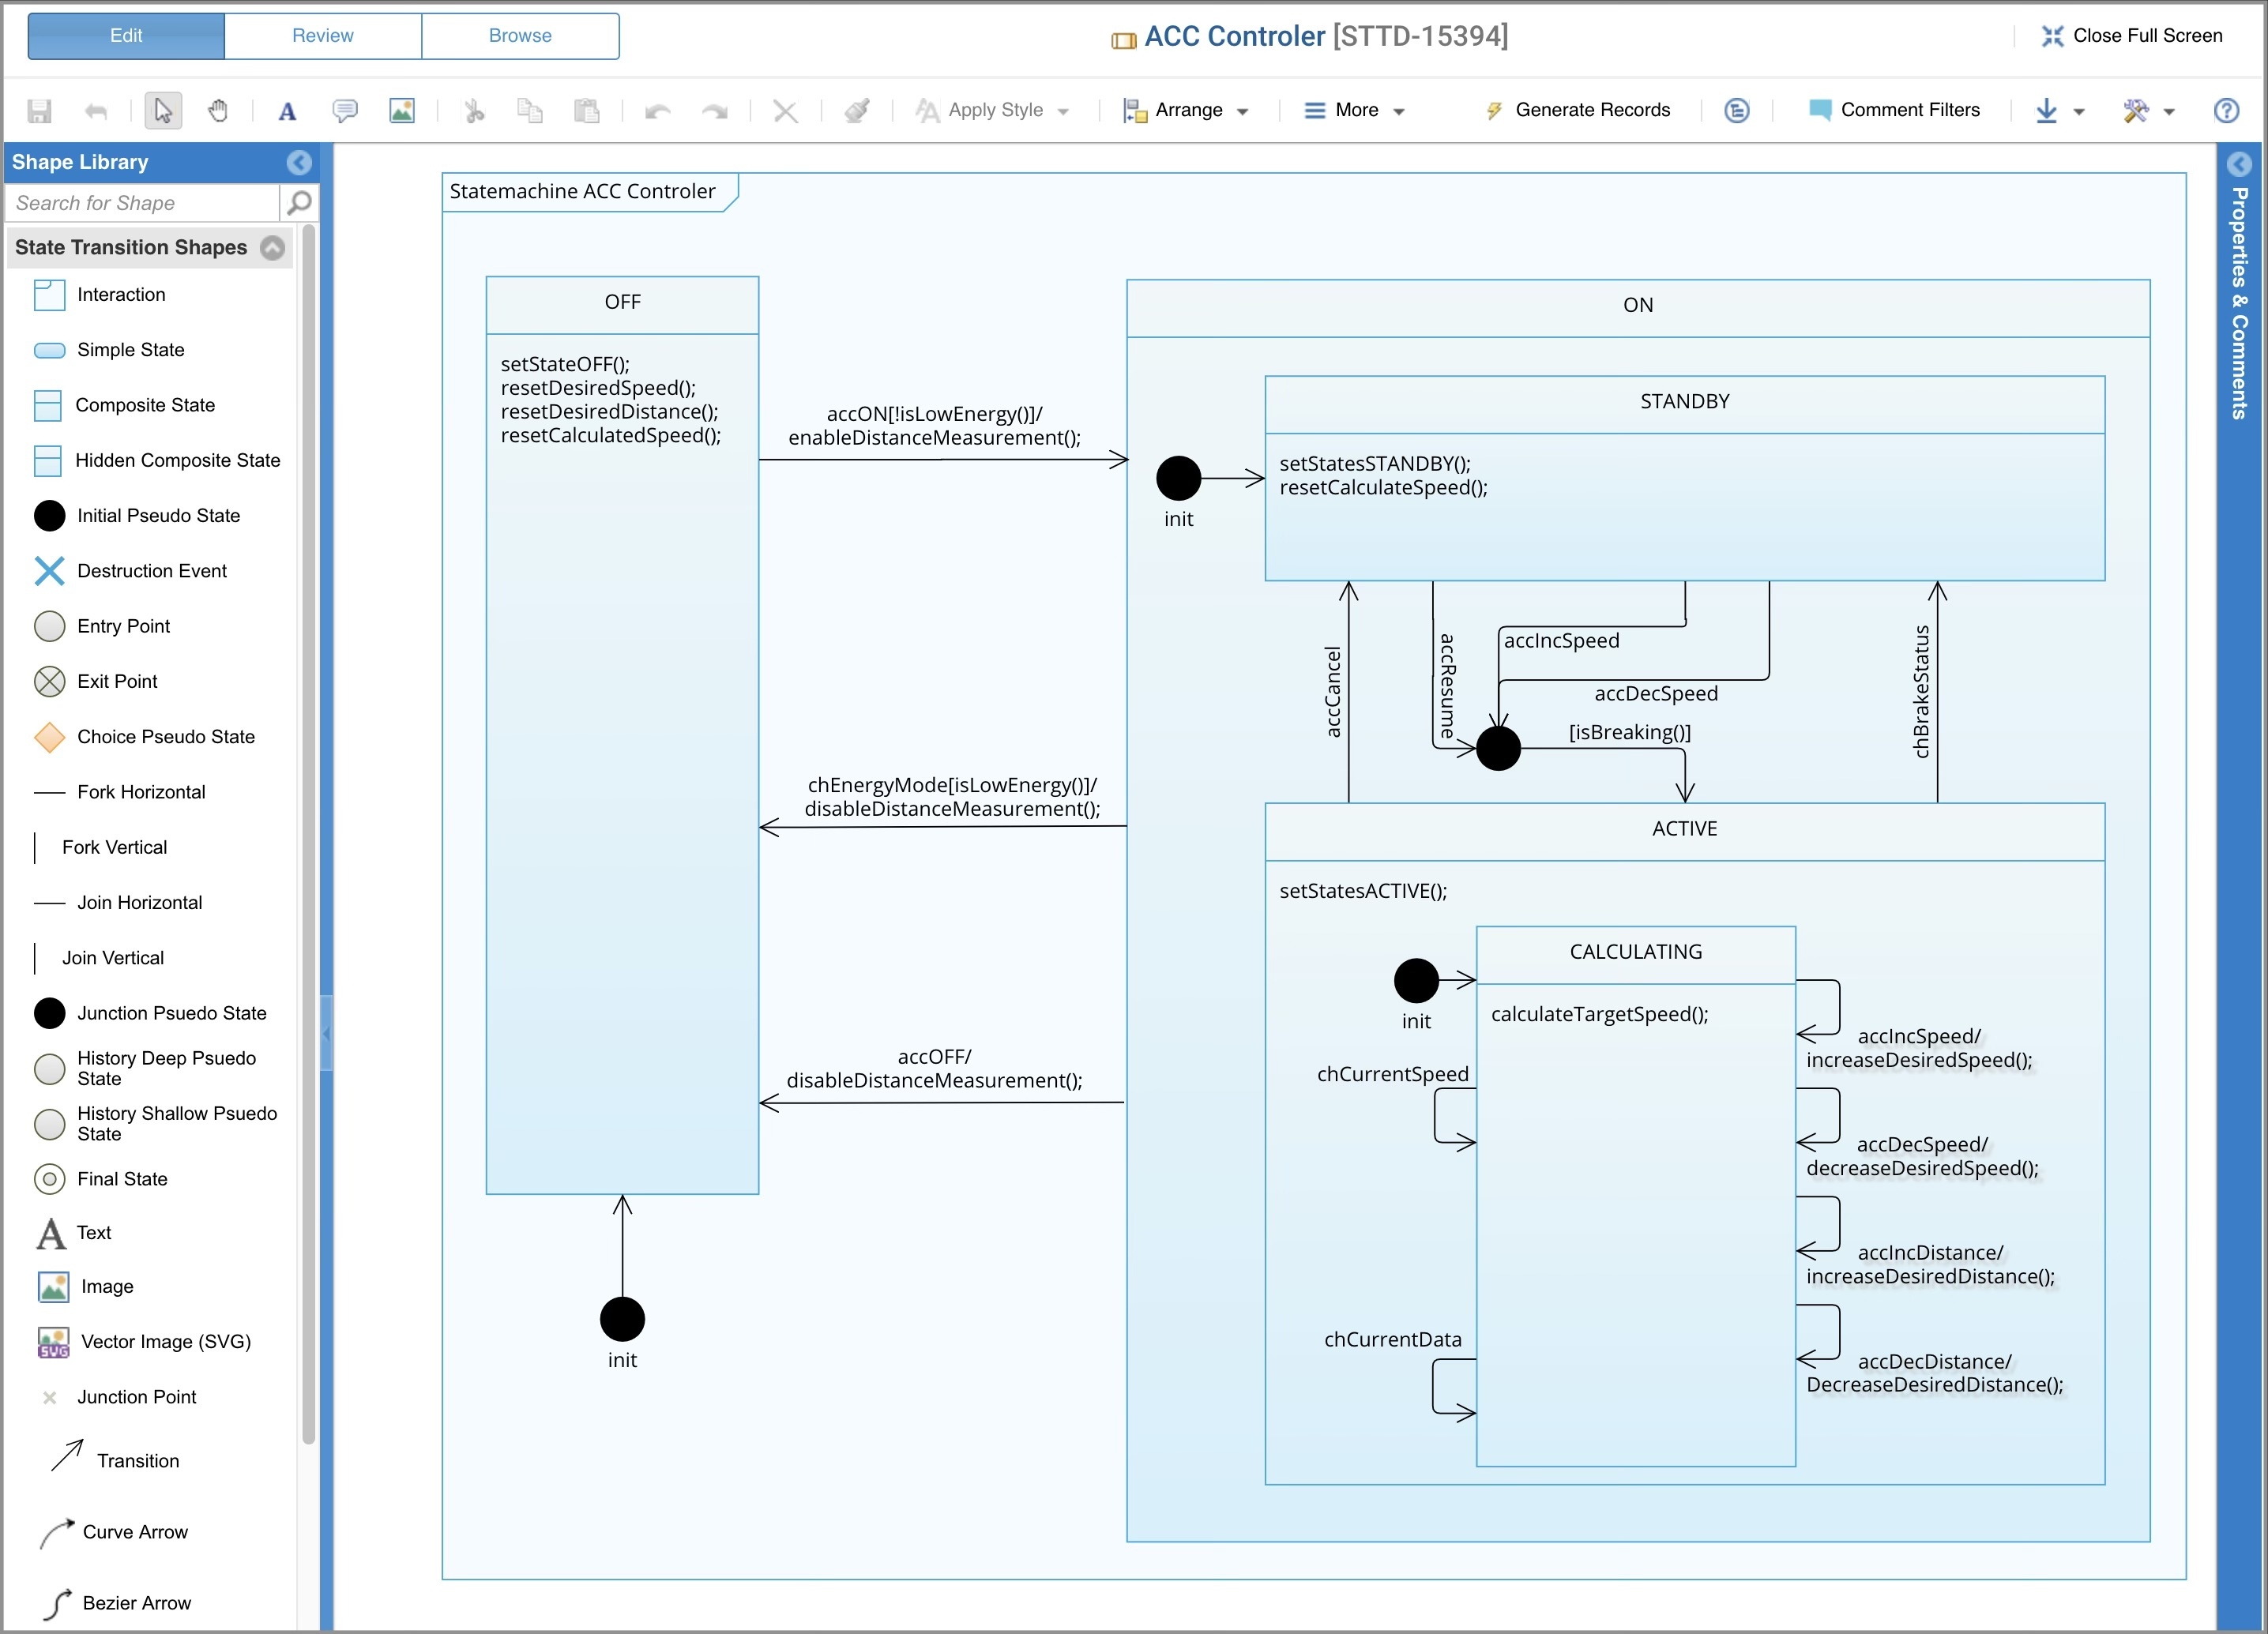Open the help question mark icon

tap(2226, 110)
